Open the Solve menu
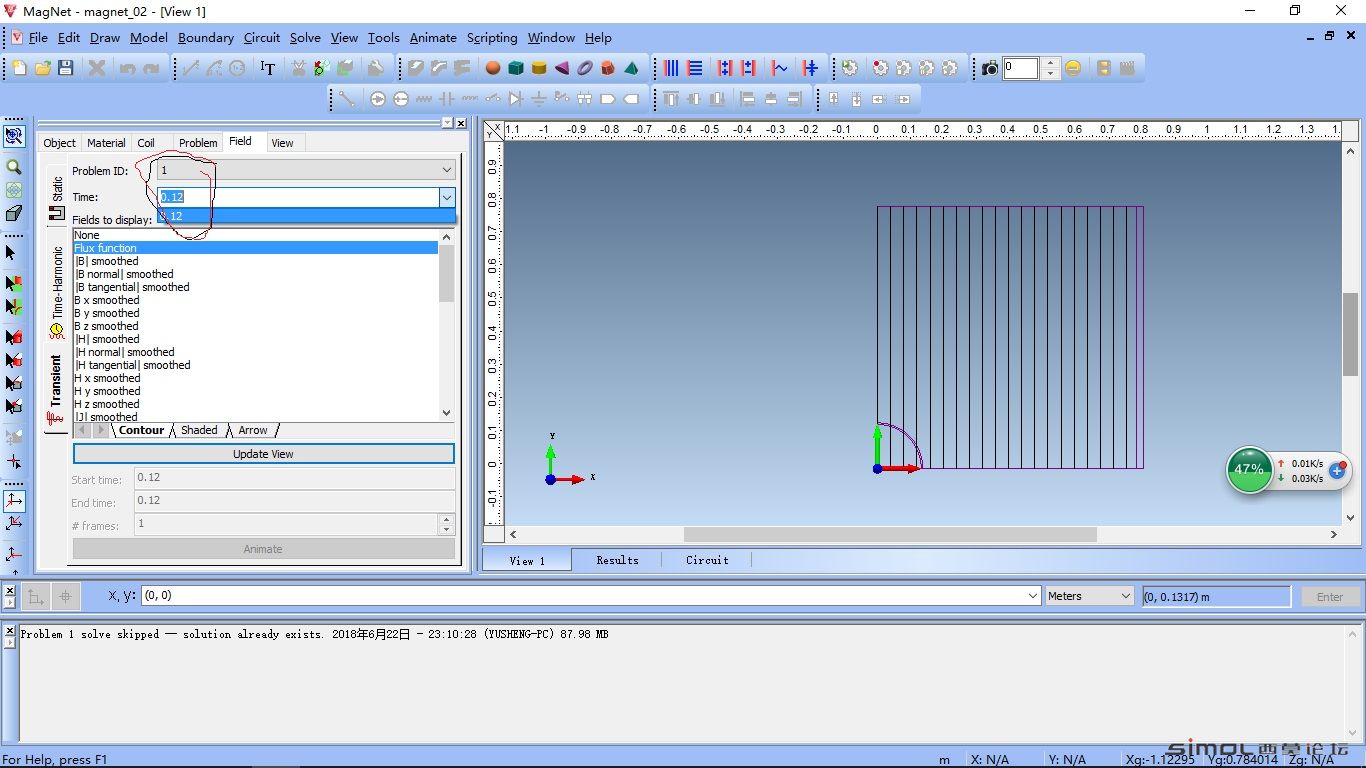Image resolution: width=1366 pixels, height=768 pixels. tap(305, 38)
